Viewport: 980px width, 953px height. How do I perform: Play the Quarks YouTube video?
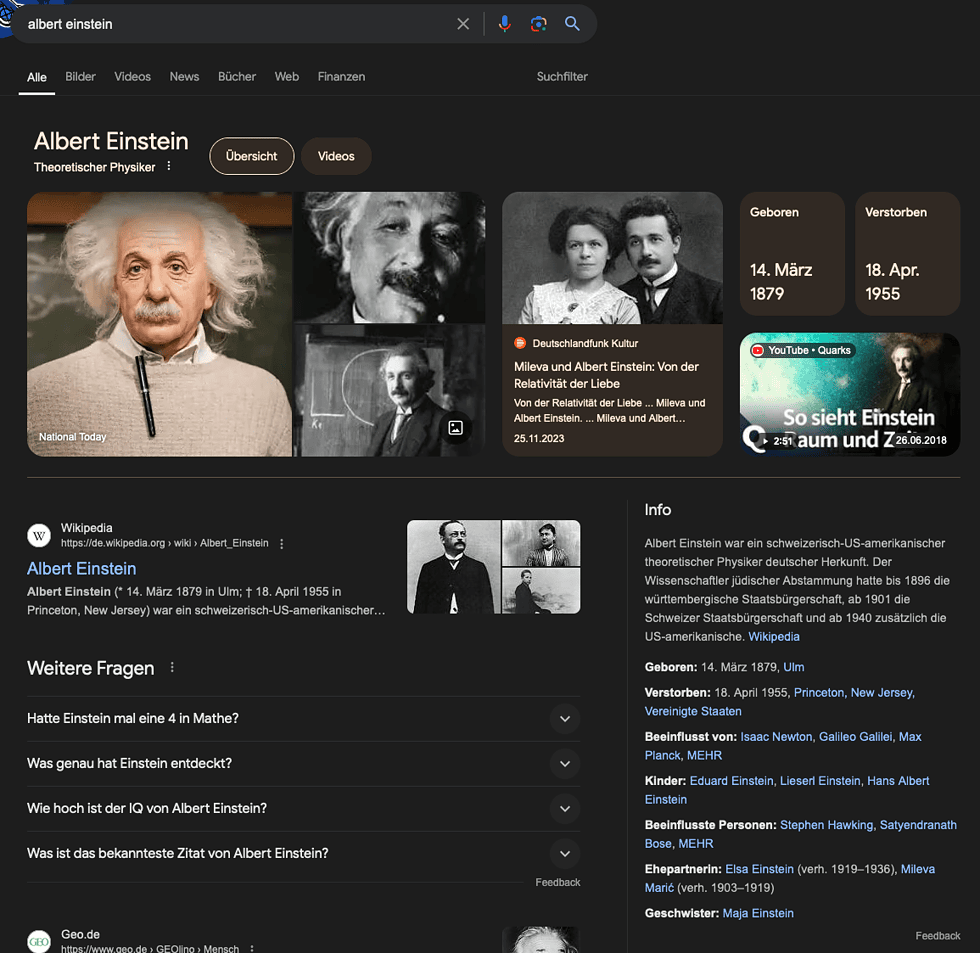point(849,394)
